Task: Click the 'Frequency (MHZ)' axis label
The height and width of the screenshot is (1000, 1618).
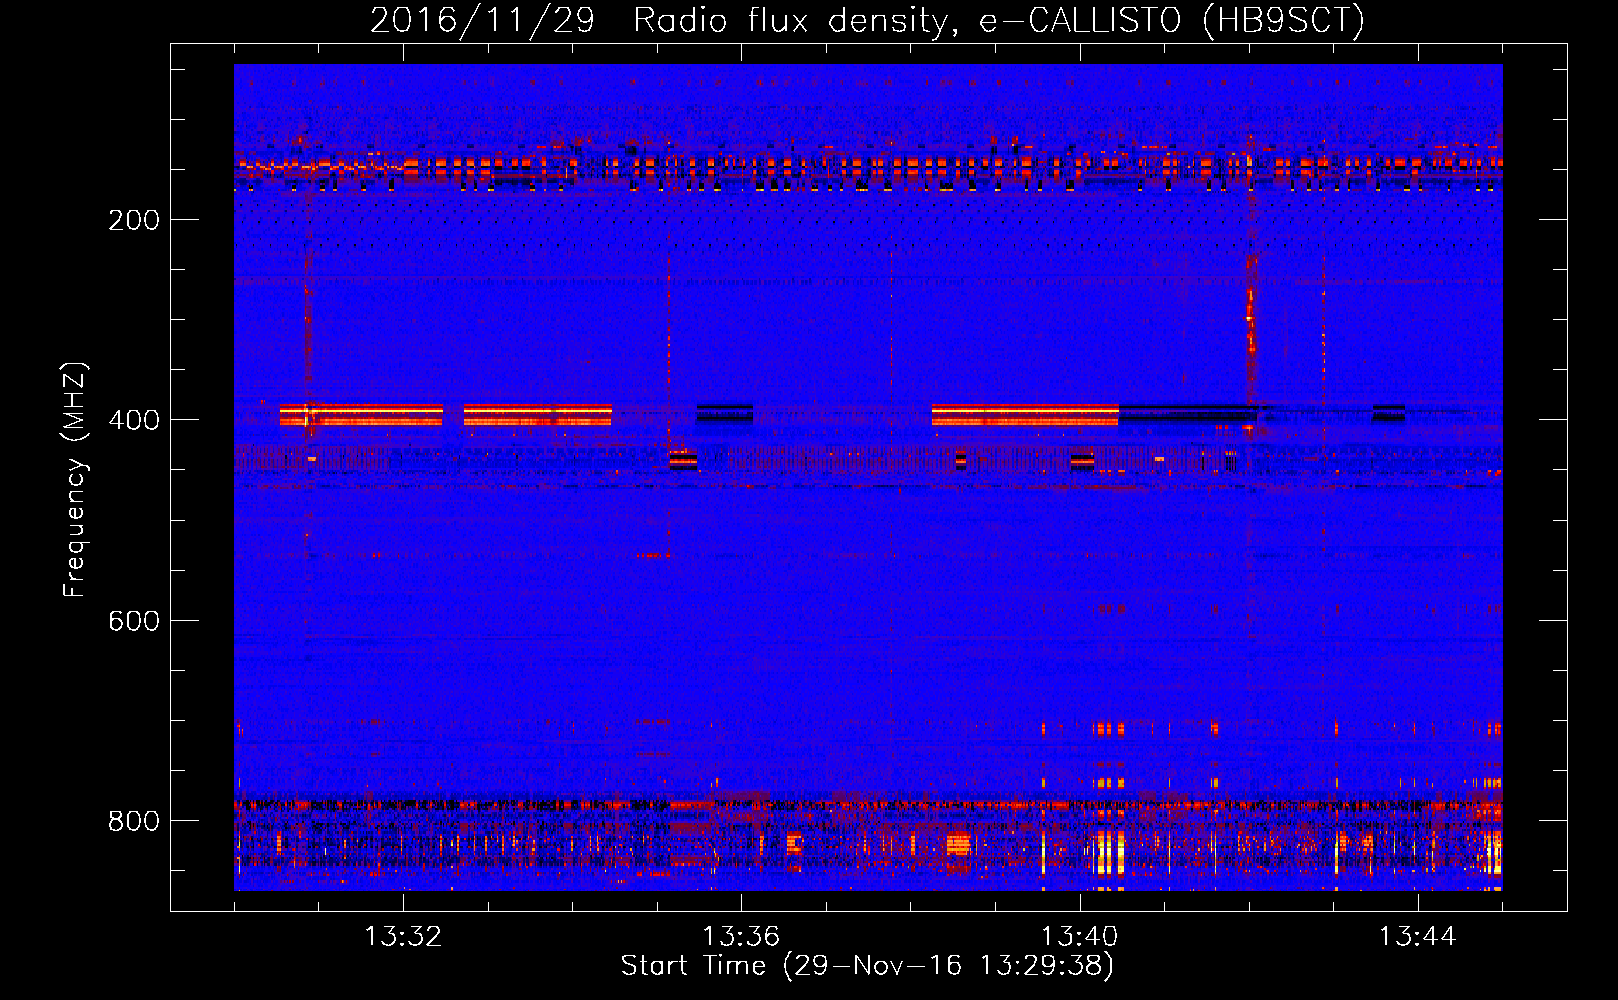Action: coord(75,479)
